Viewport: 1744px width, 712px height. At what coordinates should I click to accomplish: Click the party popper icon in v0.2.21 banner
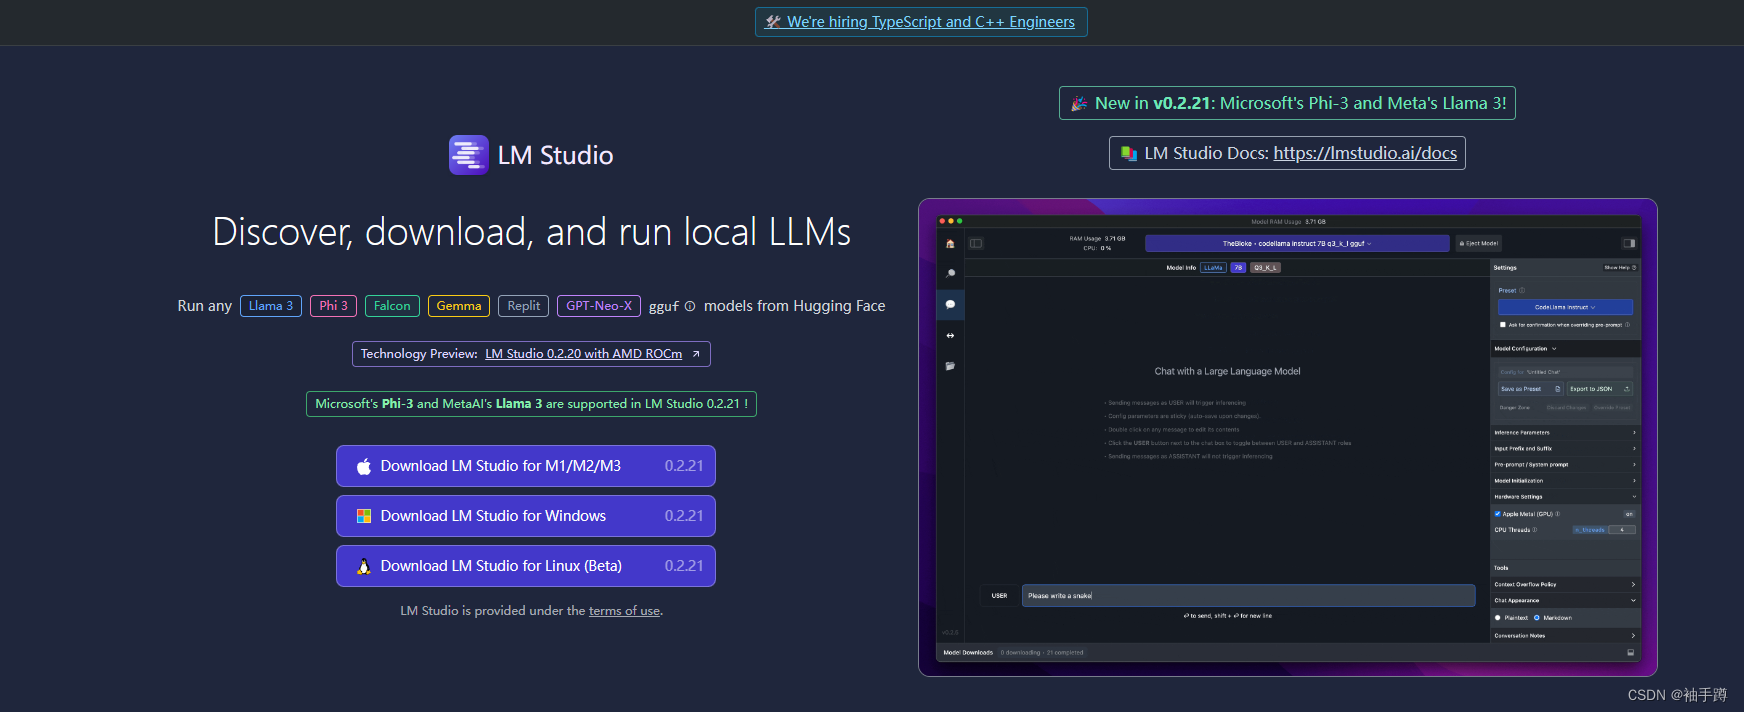pos(1079,103)
